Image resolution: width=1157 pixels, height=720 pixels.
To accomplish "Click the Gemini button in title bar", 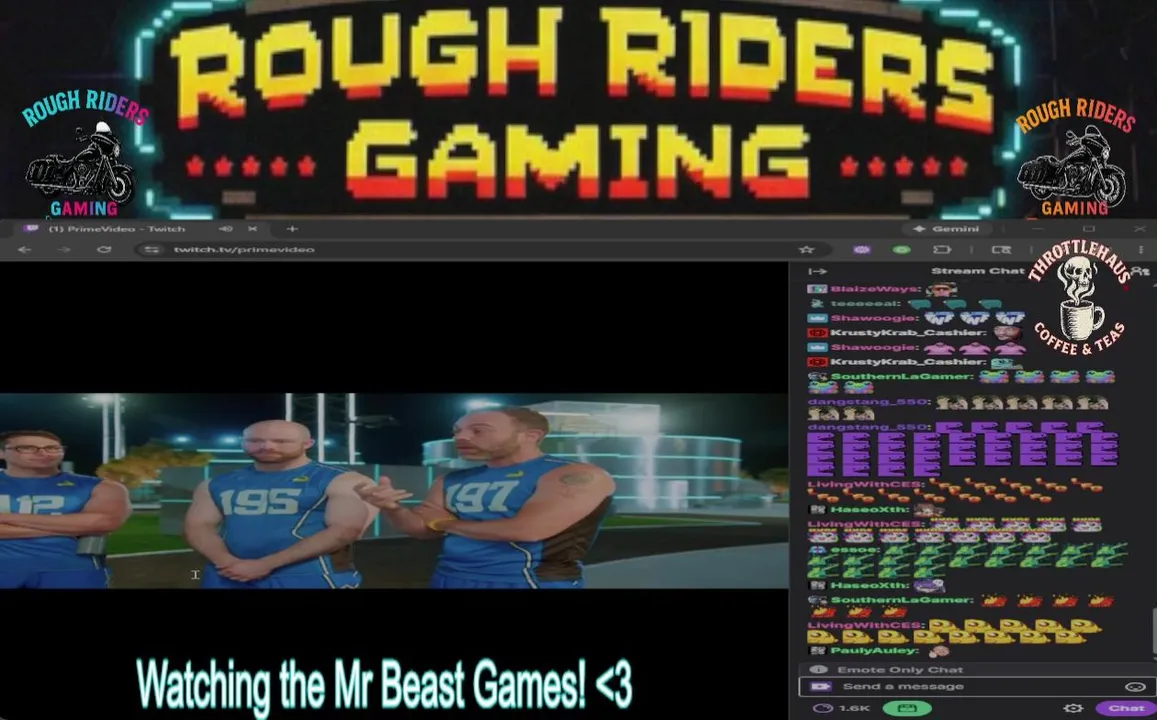I will (946, 229).
